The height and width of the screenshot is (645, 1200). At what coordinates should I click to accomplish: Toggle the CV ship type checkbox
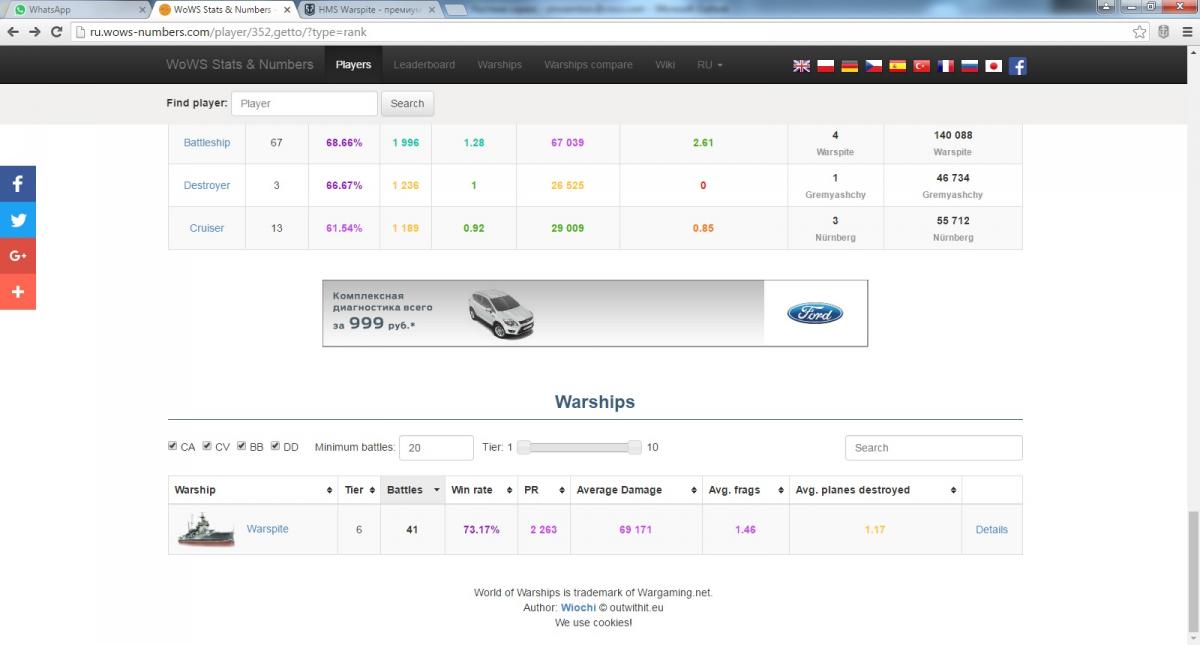pyautogui.click(x=207, y=446)
